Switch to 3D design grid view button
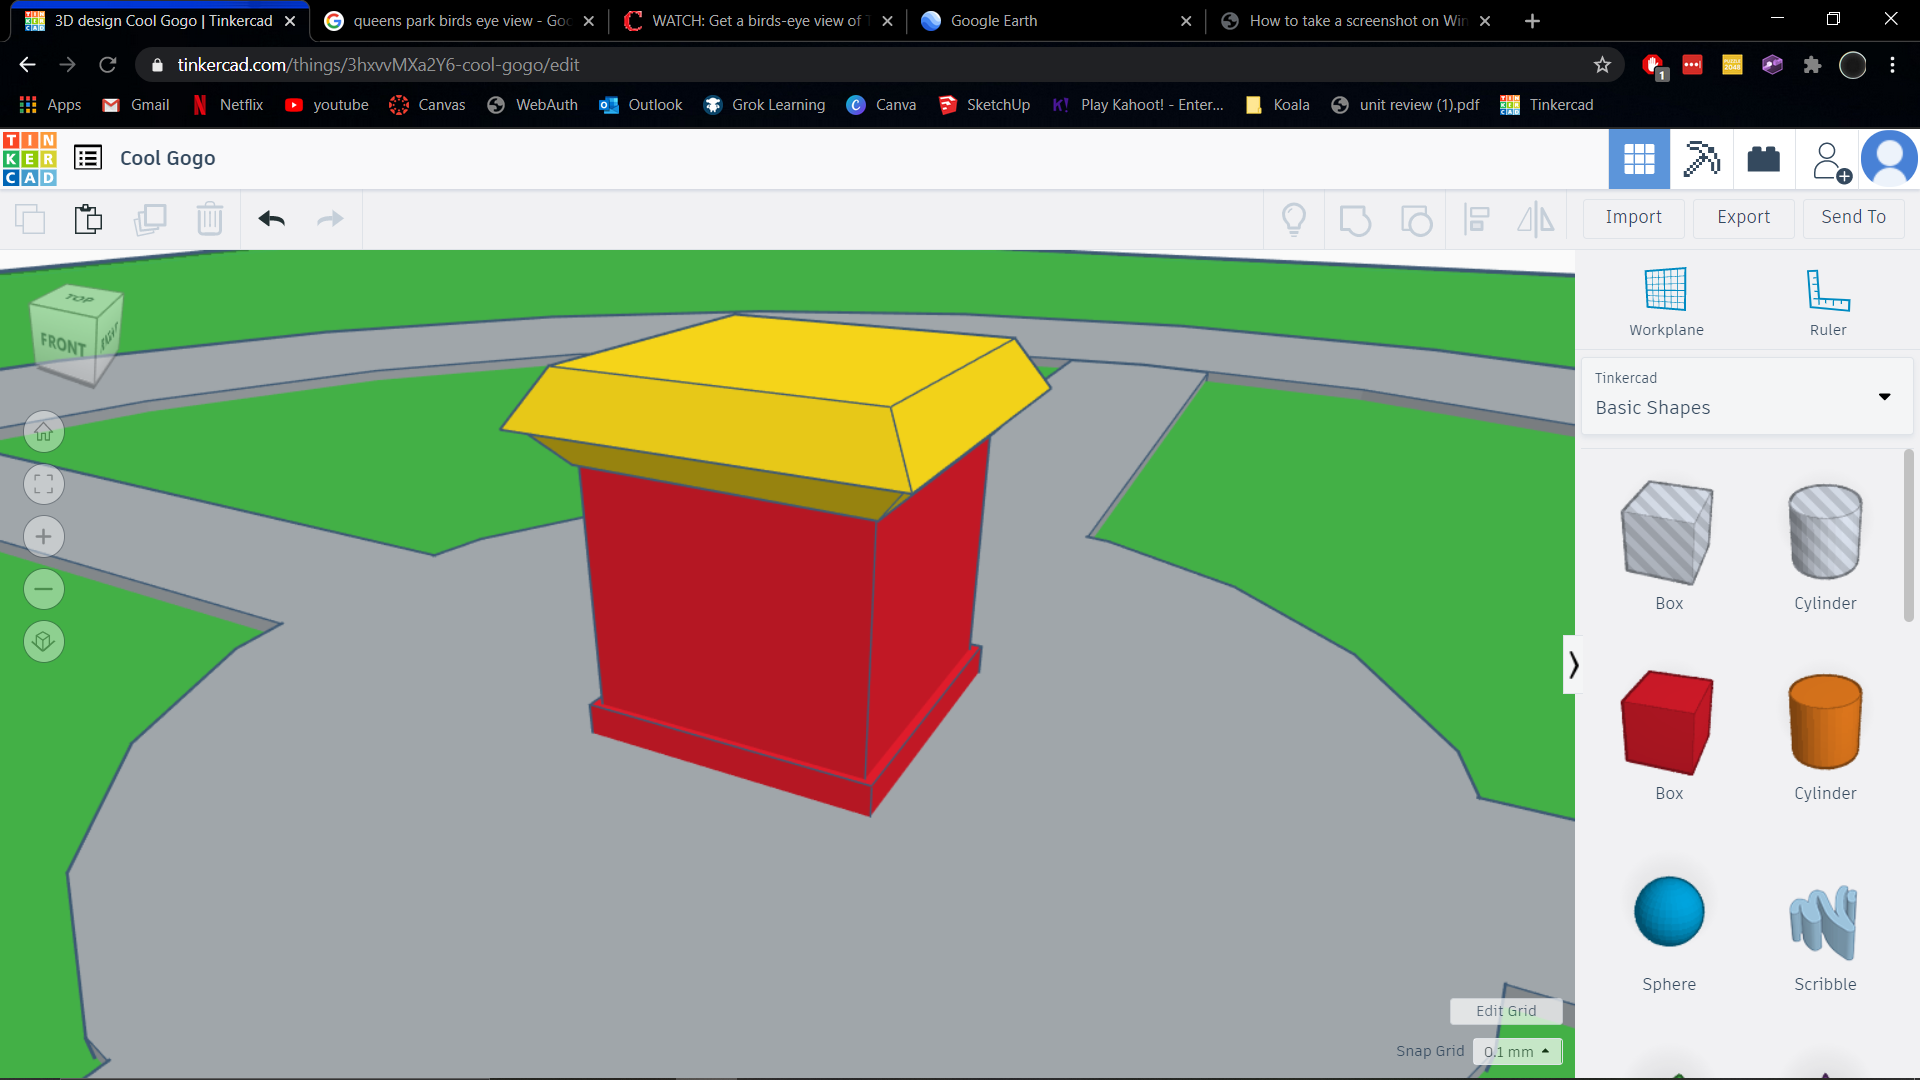 [1639, 158]
